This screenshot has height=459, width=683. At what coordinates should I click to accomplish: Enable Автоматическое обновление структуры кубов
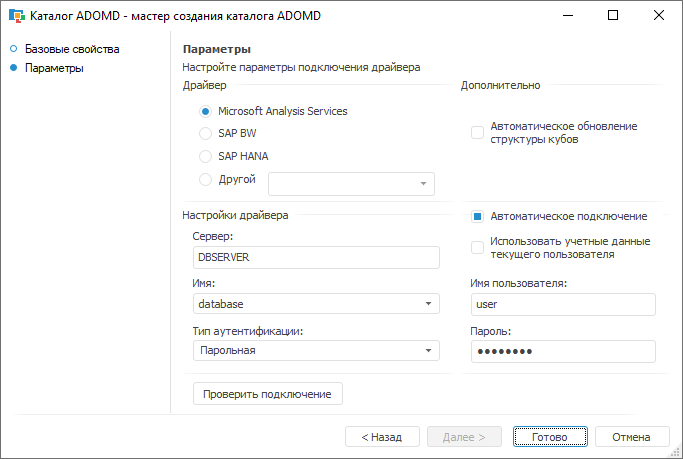477,133
